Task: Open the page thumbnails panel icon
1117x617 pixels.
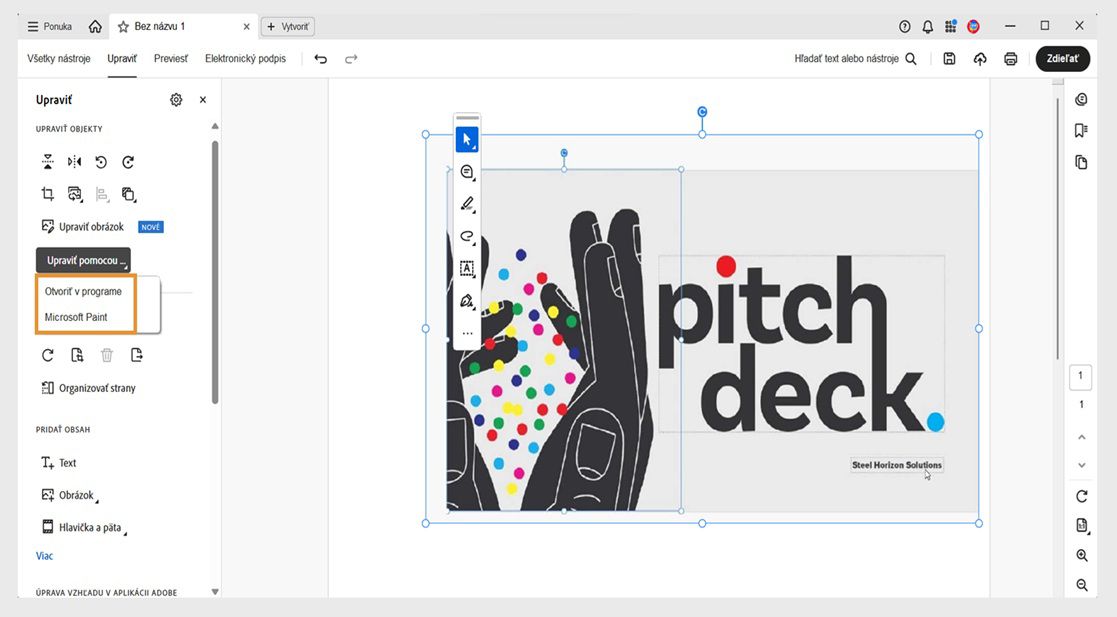Action: (1081, 162)
